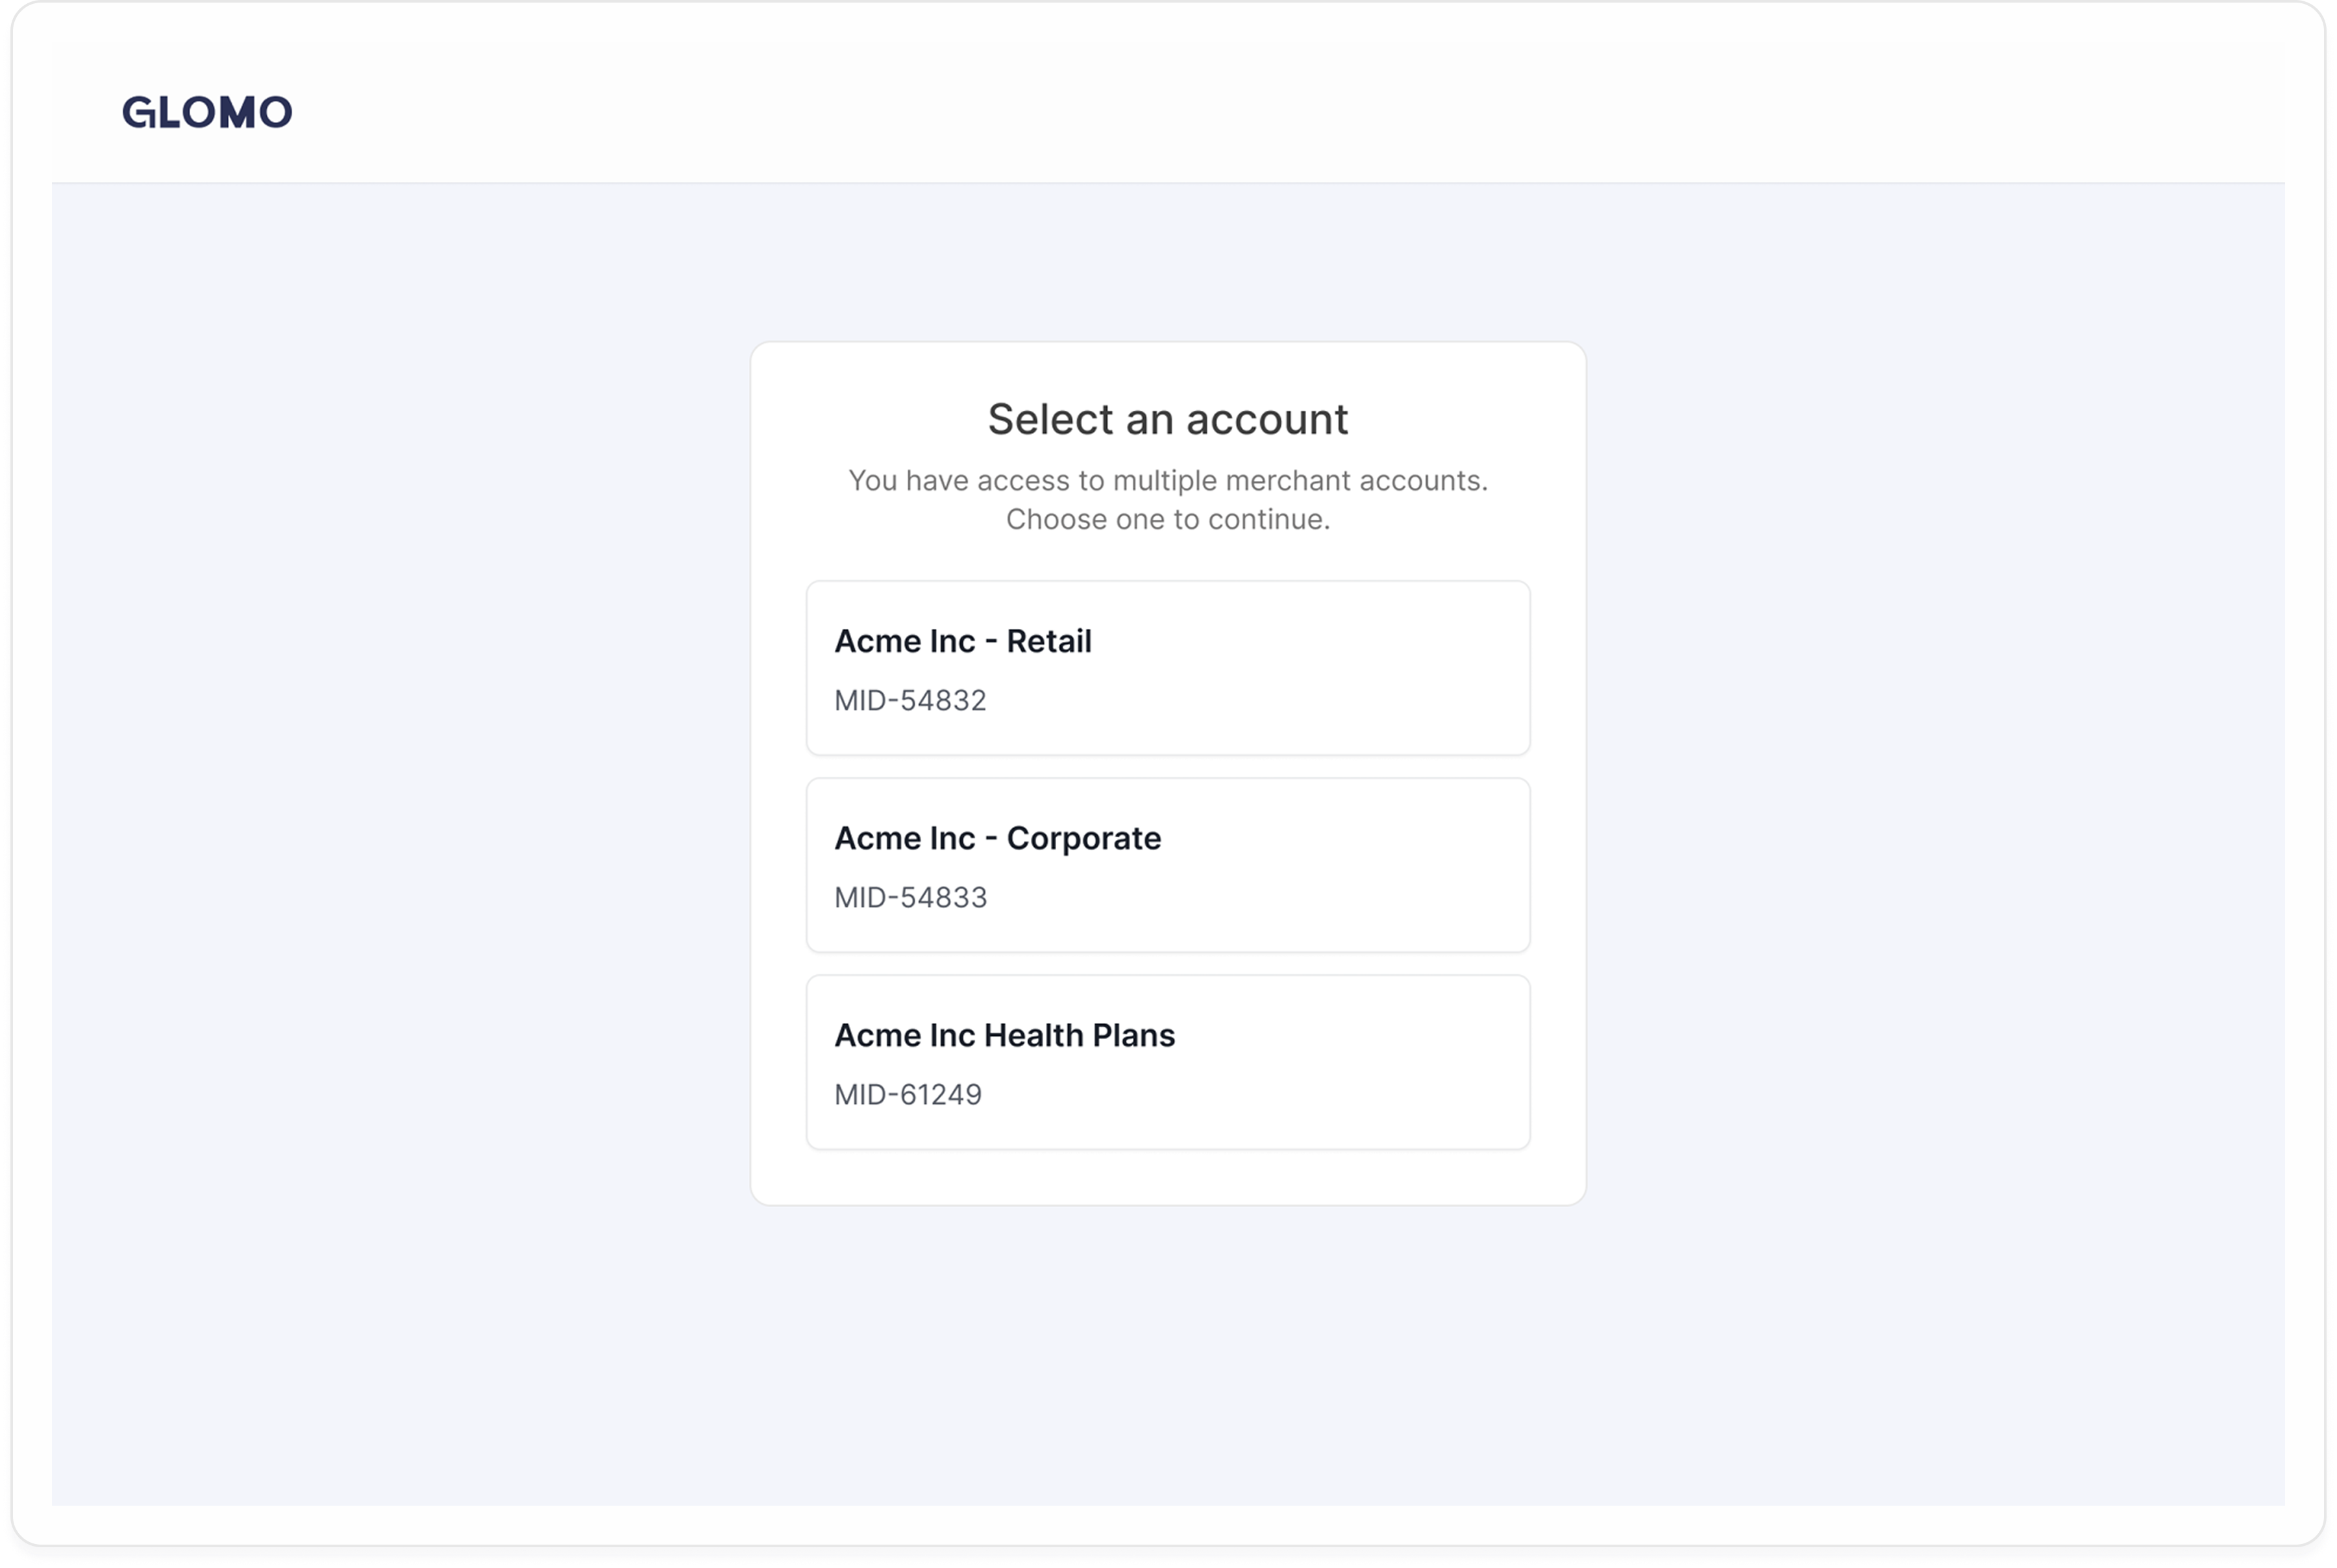Screen dimensions: 2337x1568
Task: Choose the Acme Inc - Corporate account card
Action: click(1167, 864)
